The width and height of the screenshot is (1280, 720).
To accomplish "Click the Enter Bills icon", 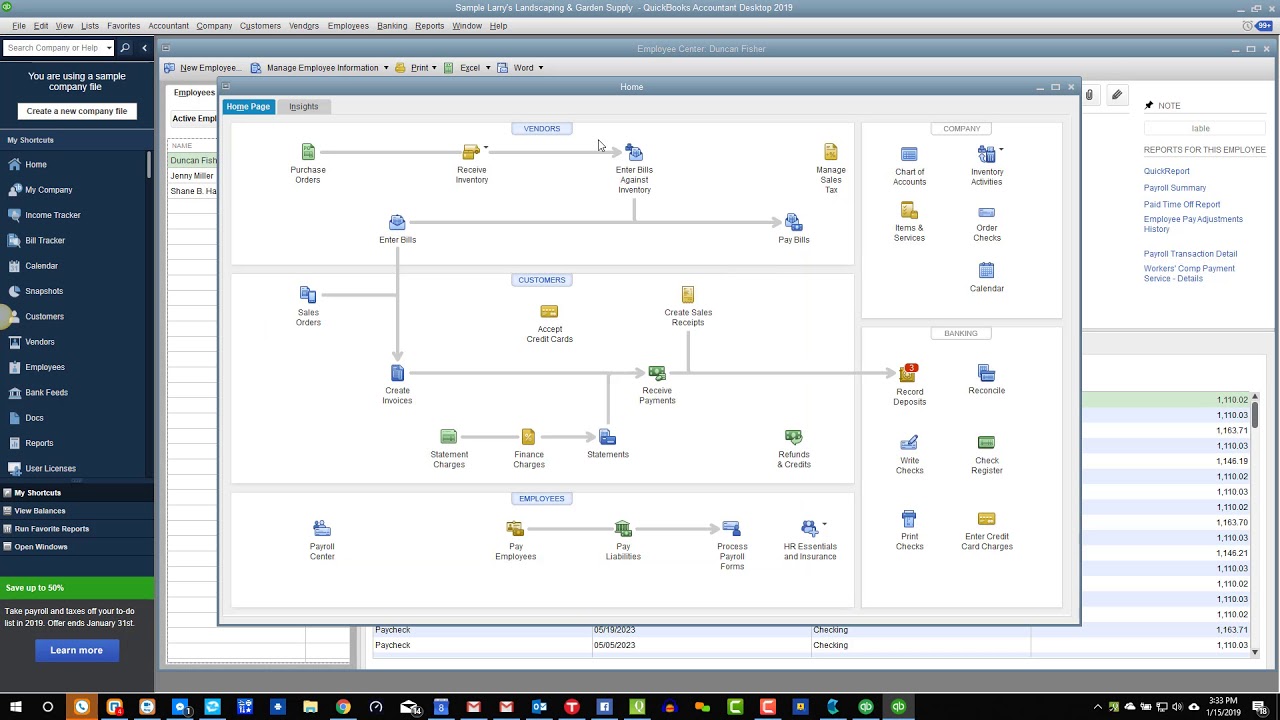I will tap(397, 222).
